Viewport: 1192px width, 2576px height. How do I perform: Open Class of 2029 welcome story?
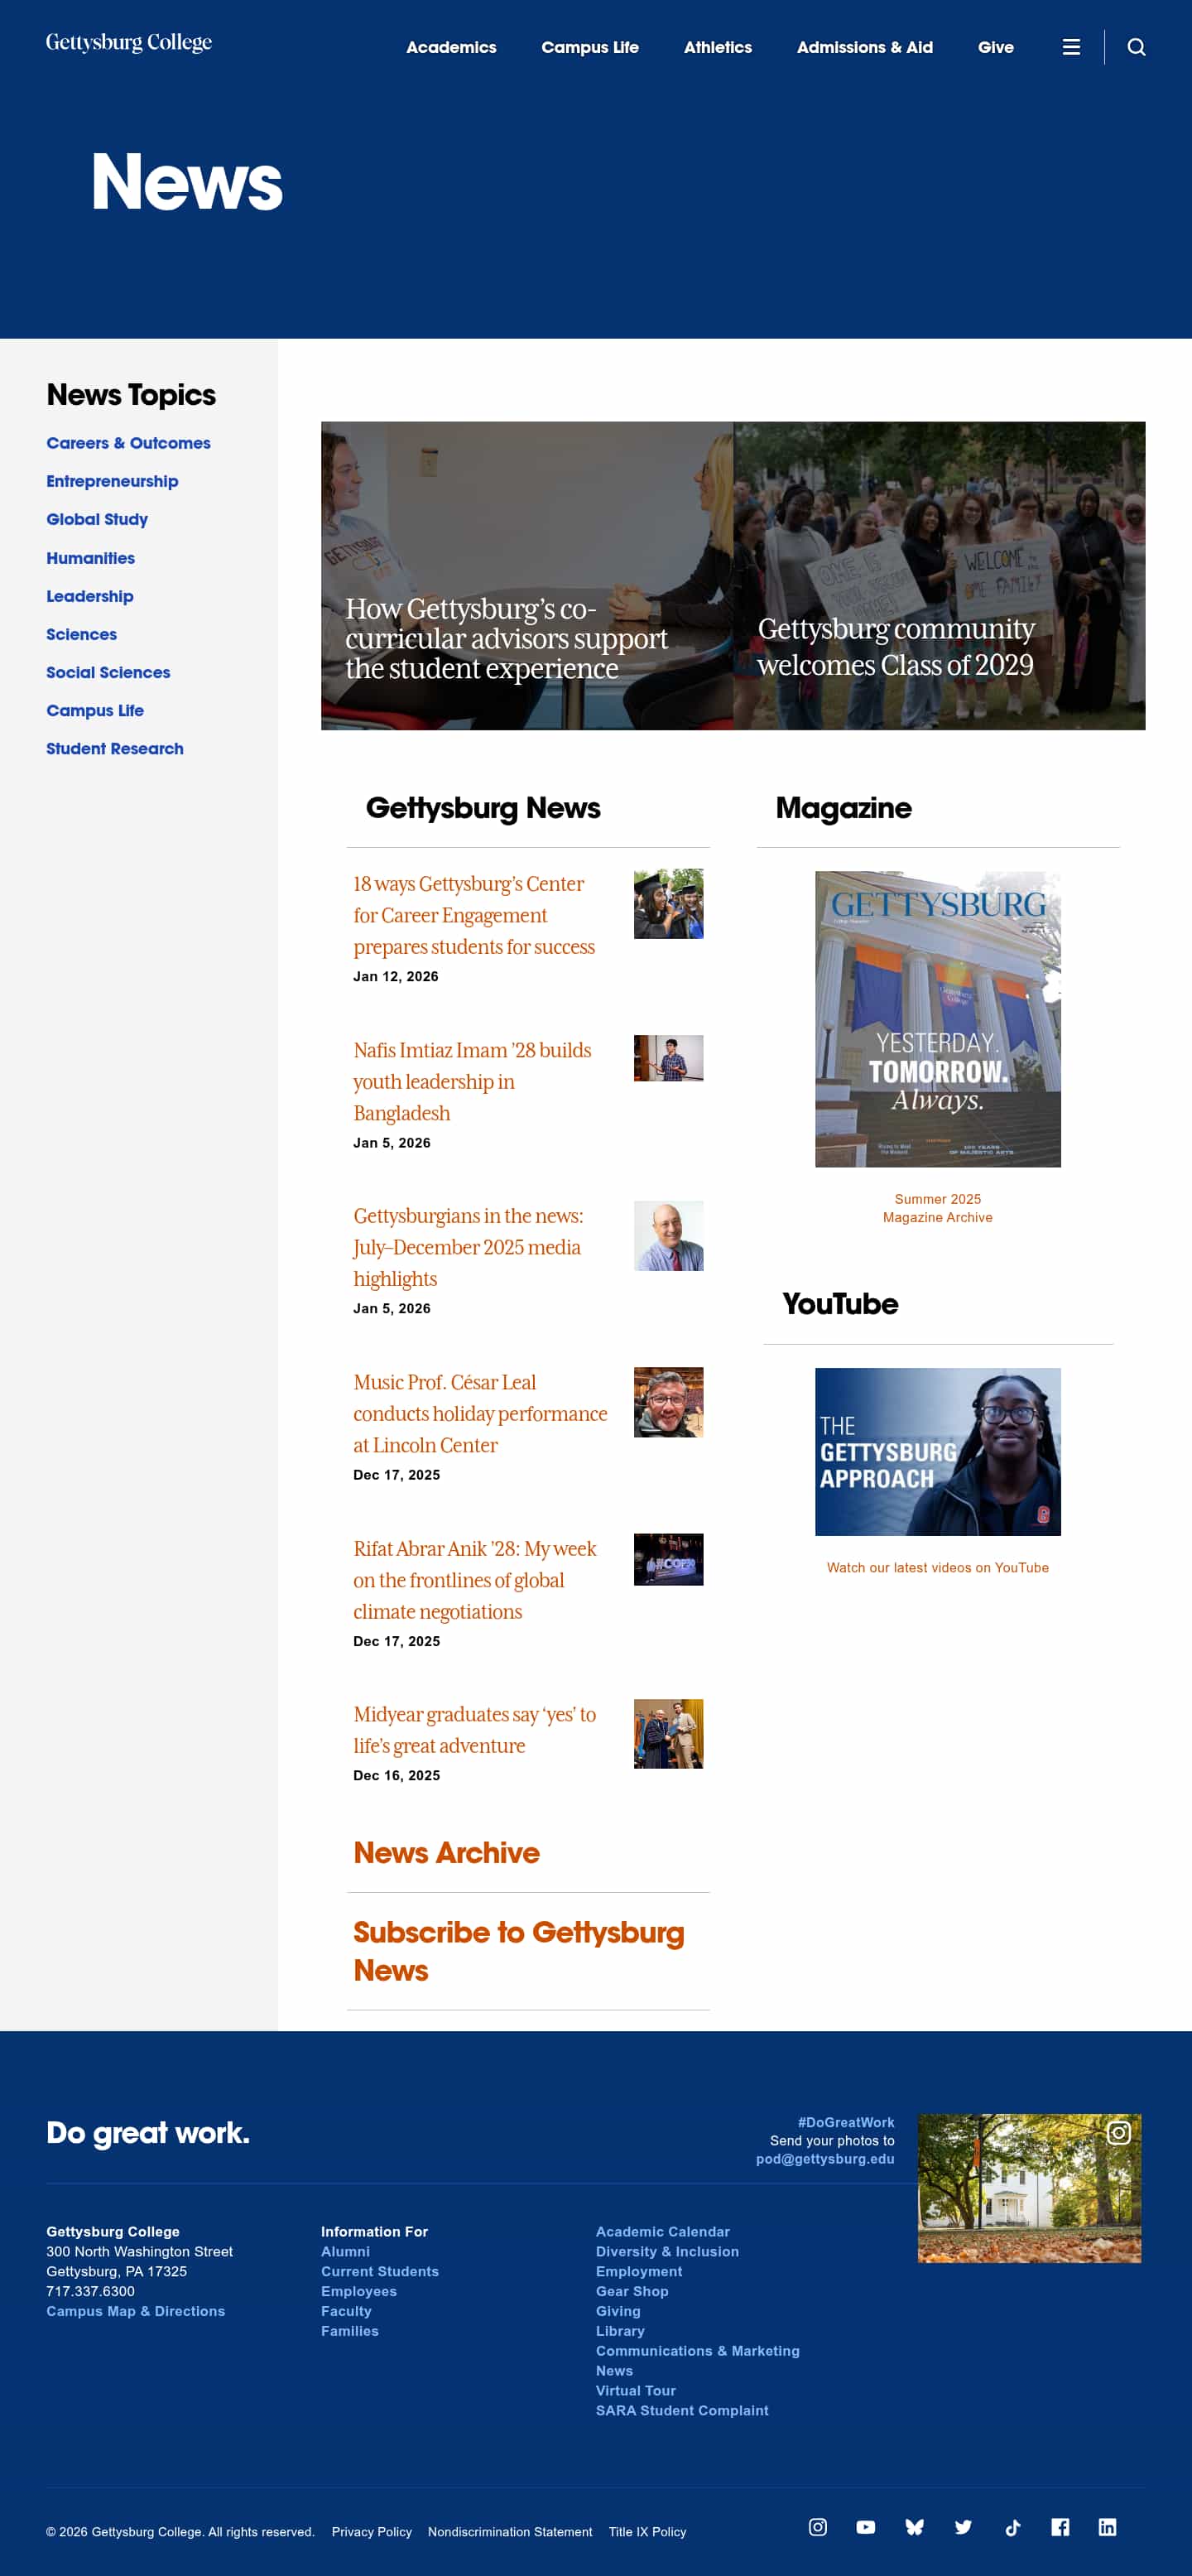point(939,575)
